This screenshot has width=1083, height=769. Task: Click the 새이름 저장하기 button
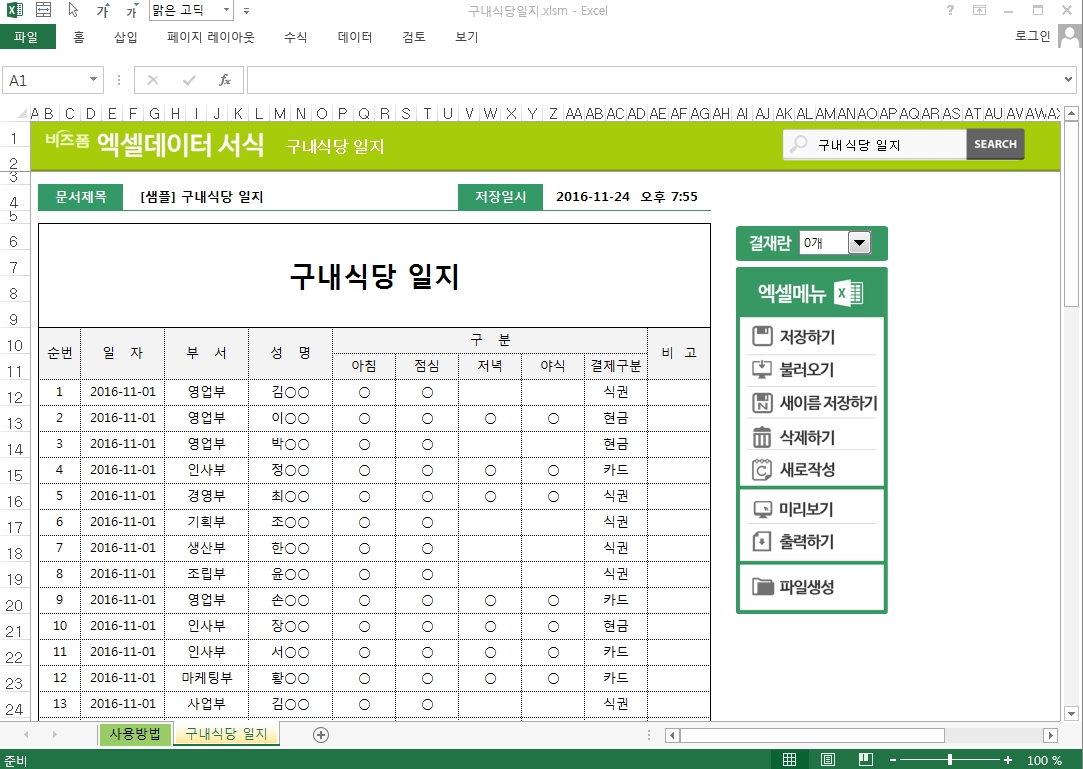click(x=814, y=403)
